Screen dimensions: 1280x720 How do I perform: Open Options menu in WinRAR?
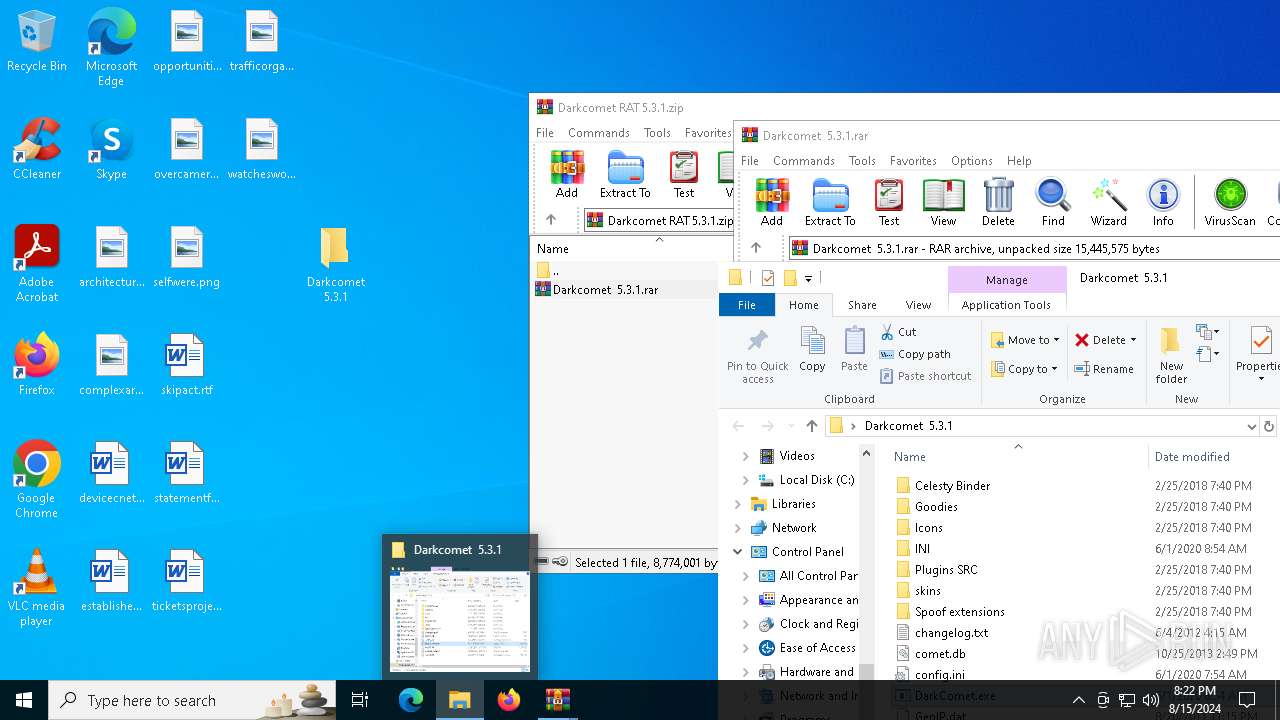pos(971,160)
